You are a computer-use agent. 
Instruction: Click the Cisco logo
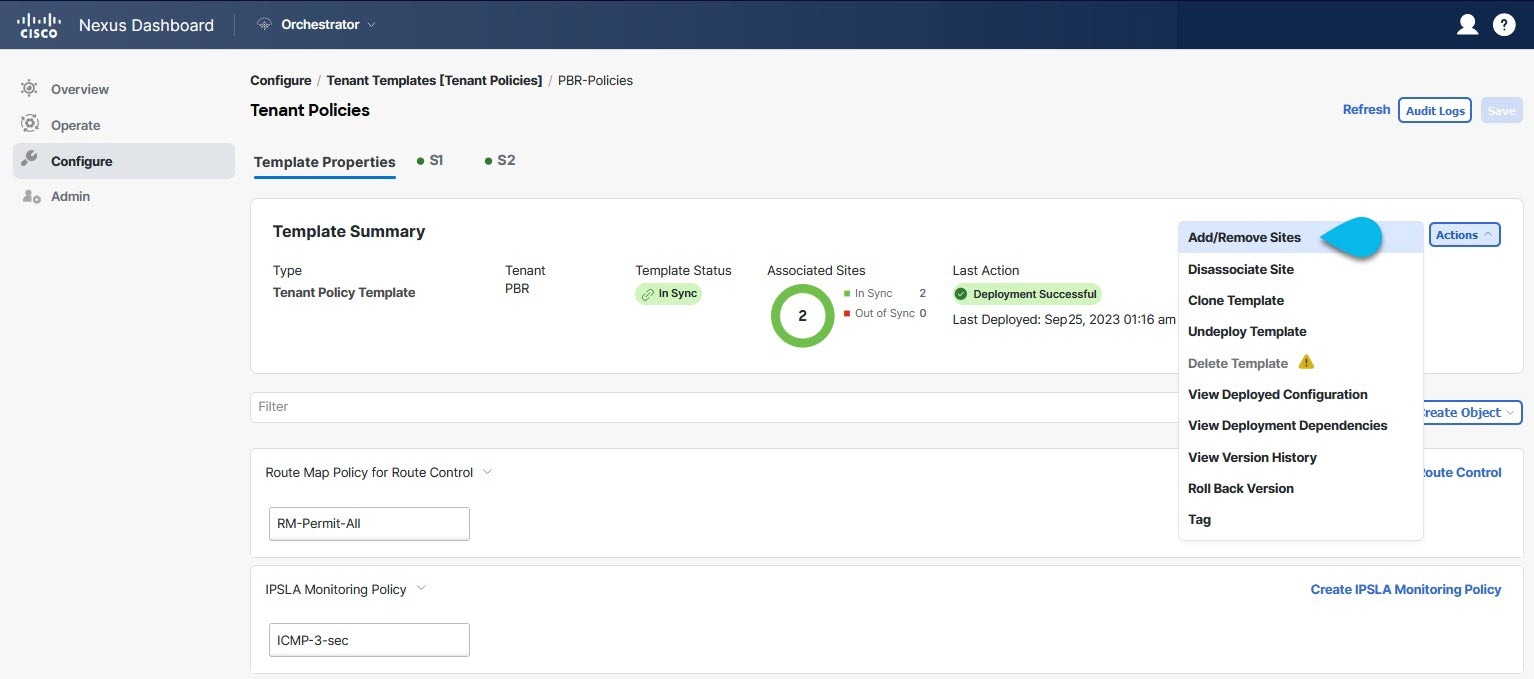click(x=40, y=25)
